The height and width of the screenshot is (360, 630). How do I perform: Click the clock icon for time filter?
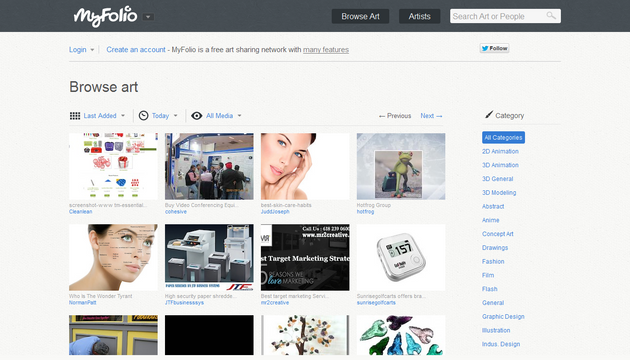[143, 116]
